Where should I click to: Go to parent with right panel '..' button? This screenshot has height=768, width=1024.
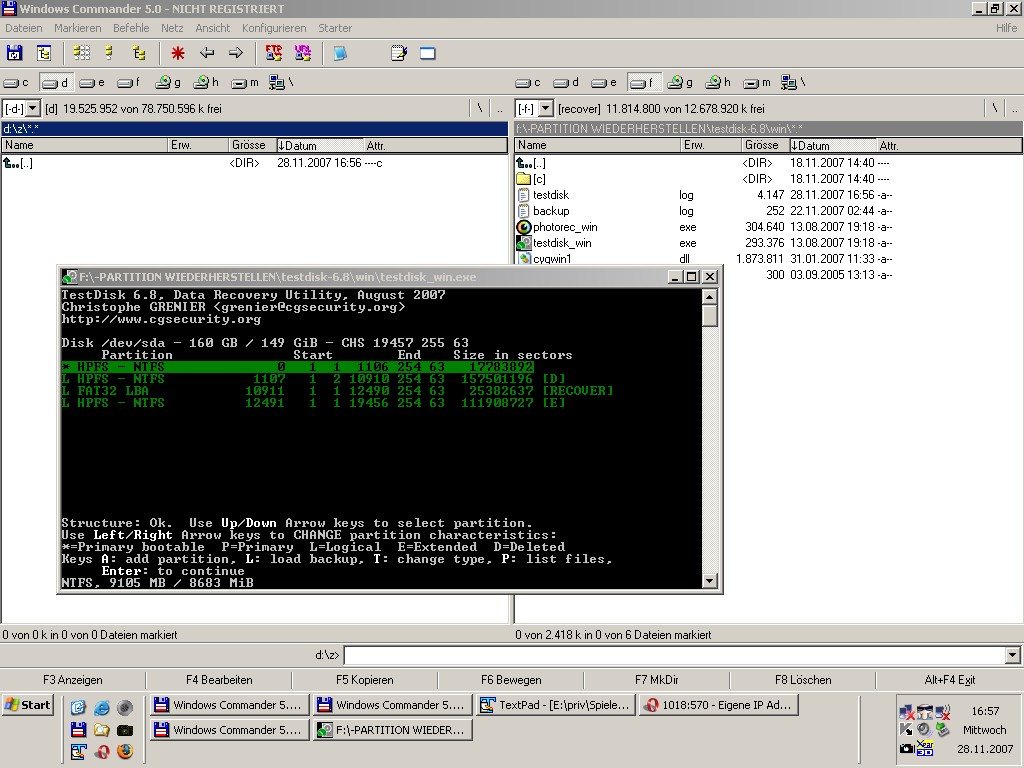tap(1014, 108)
